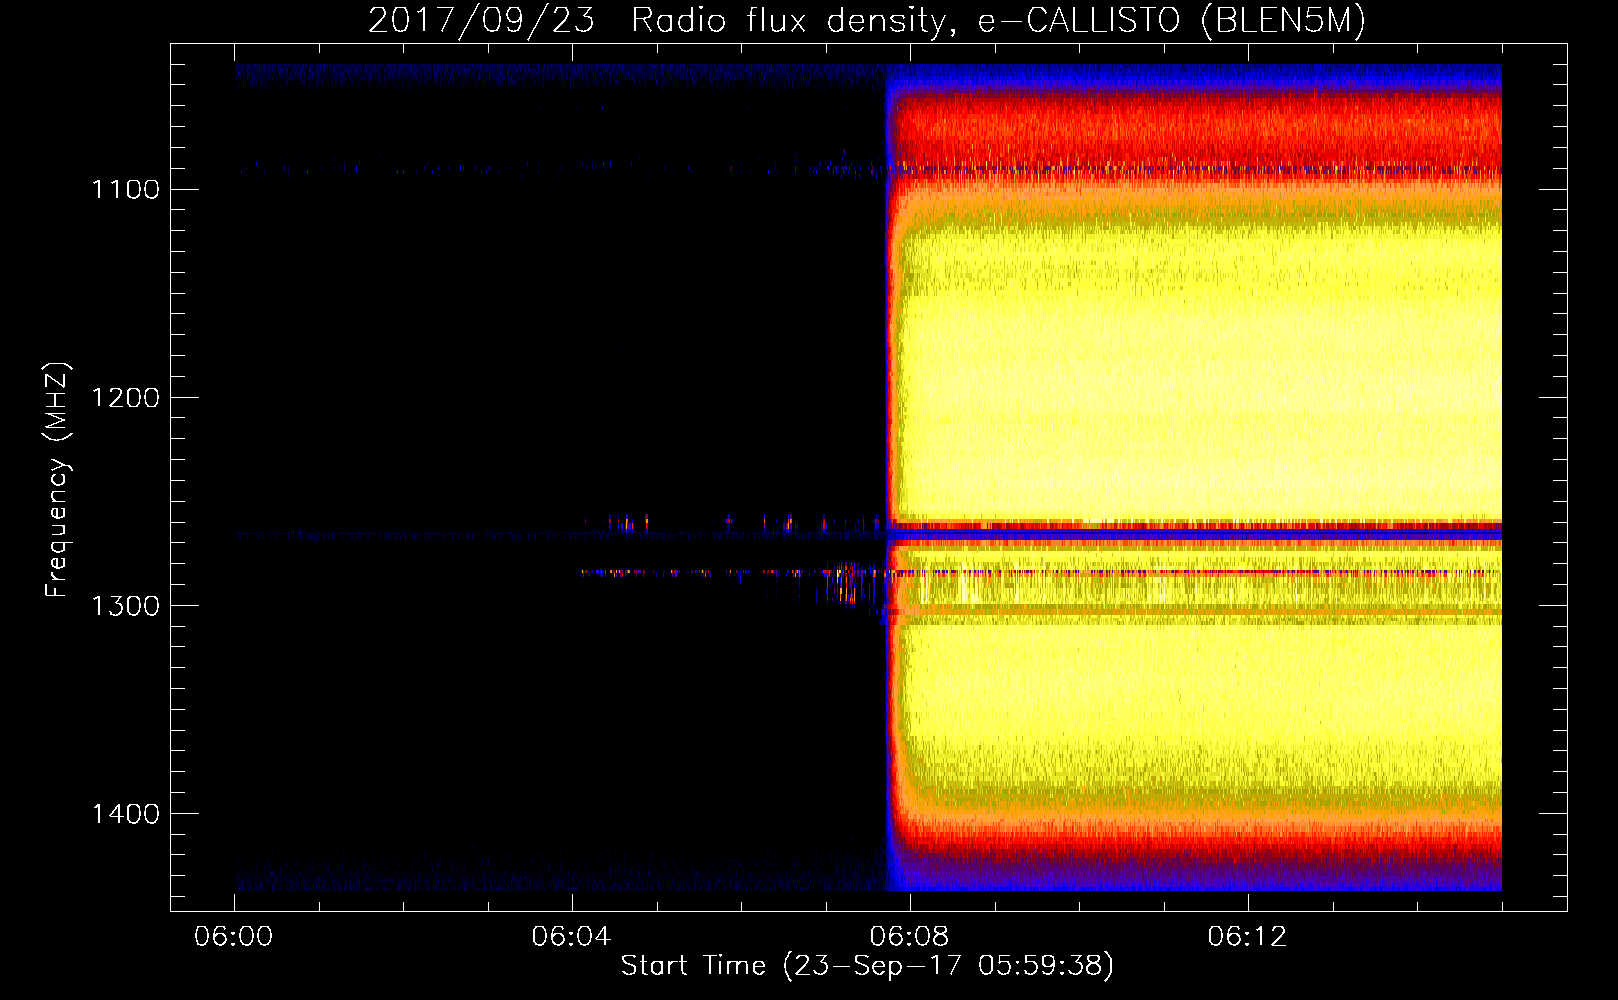This screenshot has height=1000, width=1618.
Task: Click the "06:00" time axis label
Action: click(x=234, y=937)
